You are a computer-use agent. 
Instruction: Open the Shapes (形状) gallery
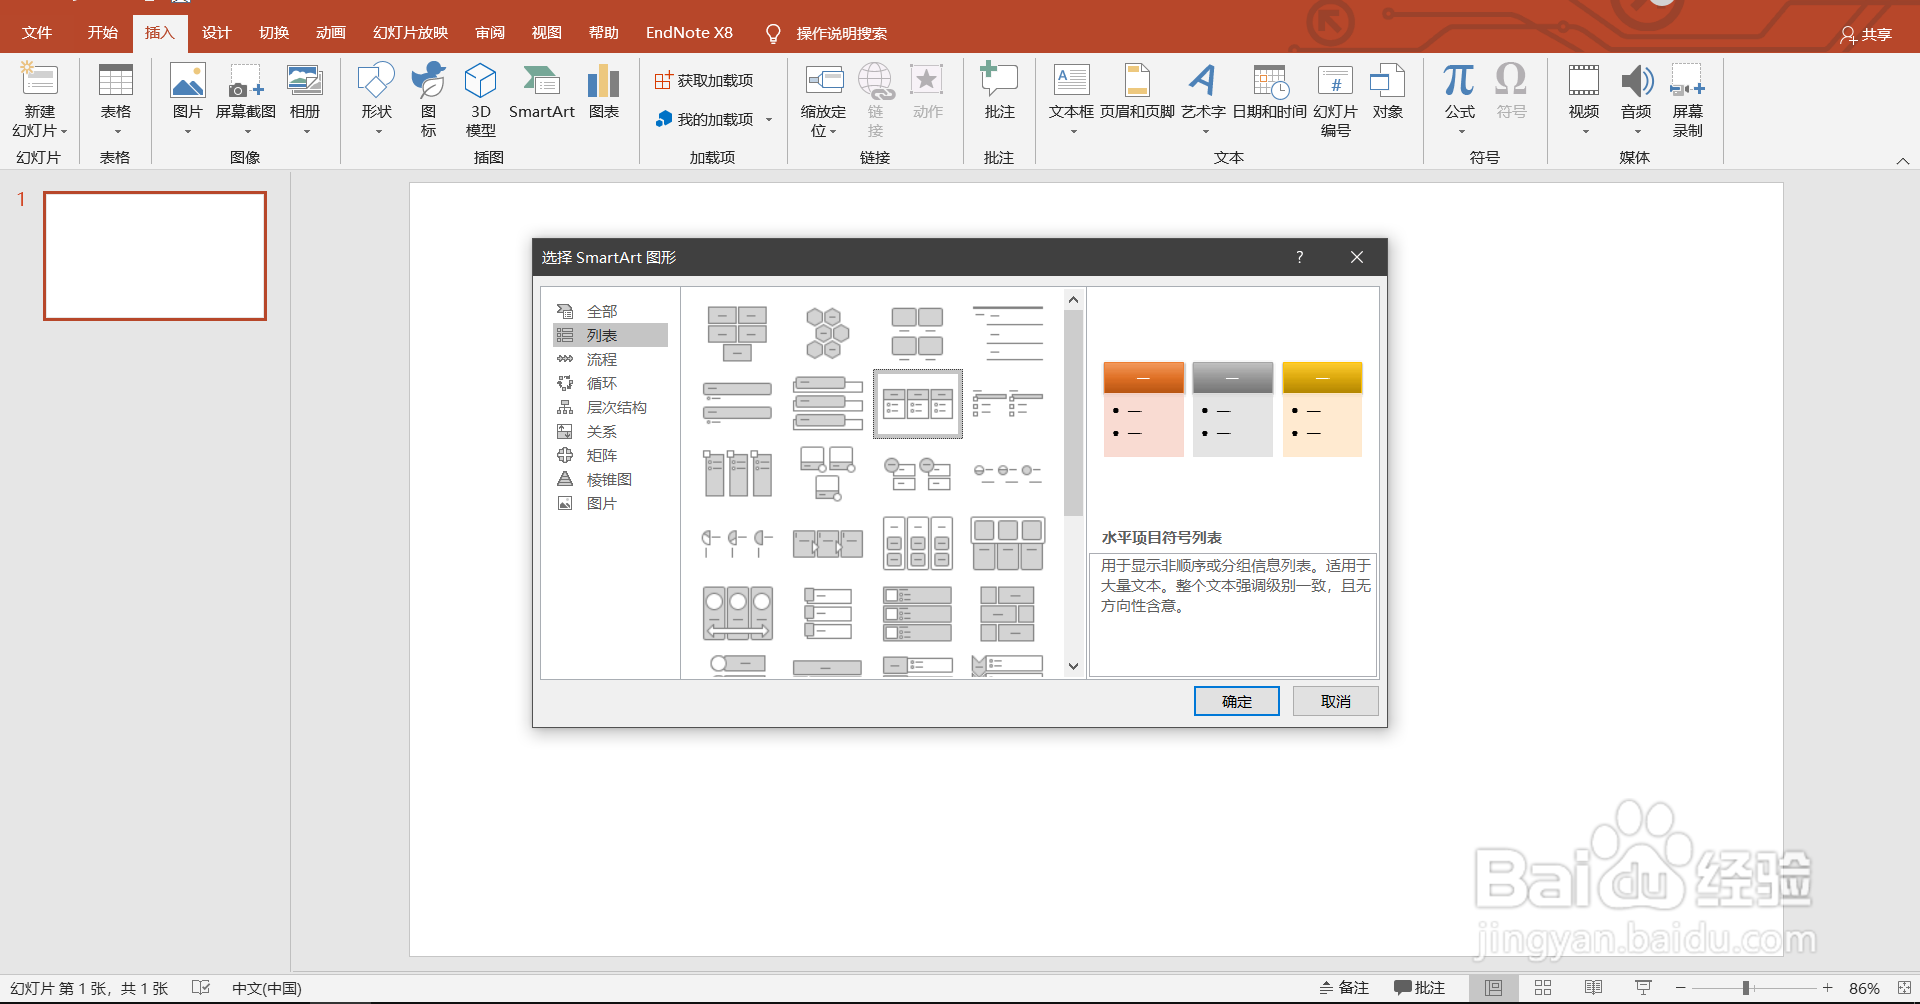click(x=377, y=99)
